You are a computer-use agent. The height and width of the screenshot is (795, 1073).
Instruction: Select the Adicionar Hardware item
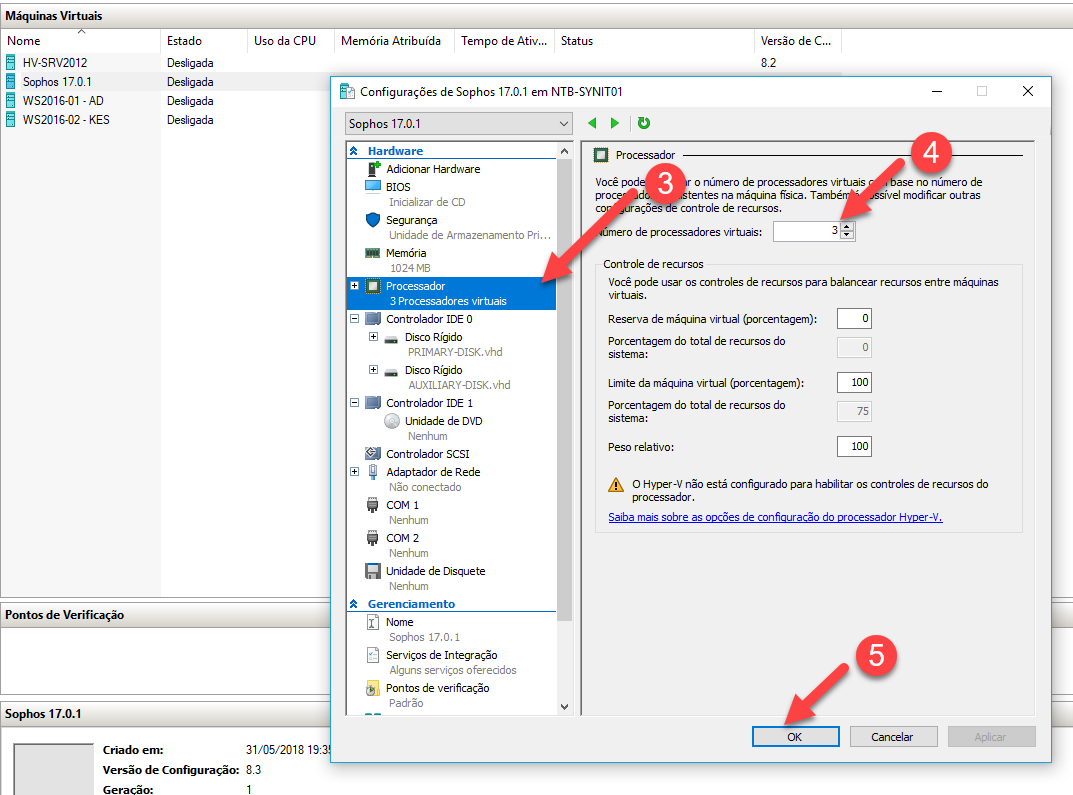coord(452,169)
